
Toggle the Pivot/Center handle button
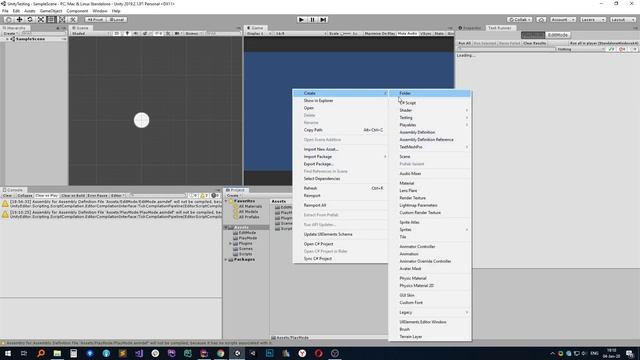(x=96, y=20)
